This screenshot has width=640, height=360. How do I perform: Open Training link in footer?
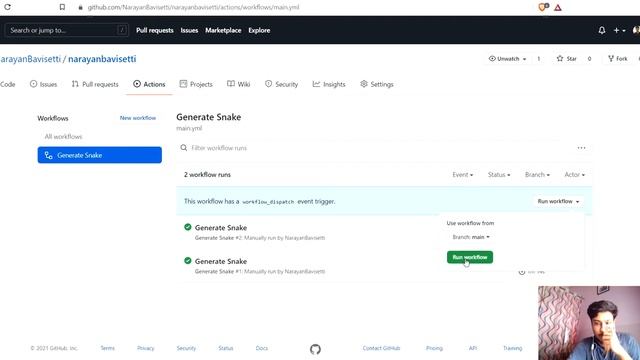(513, 348)
